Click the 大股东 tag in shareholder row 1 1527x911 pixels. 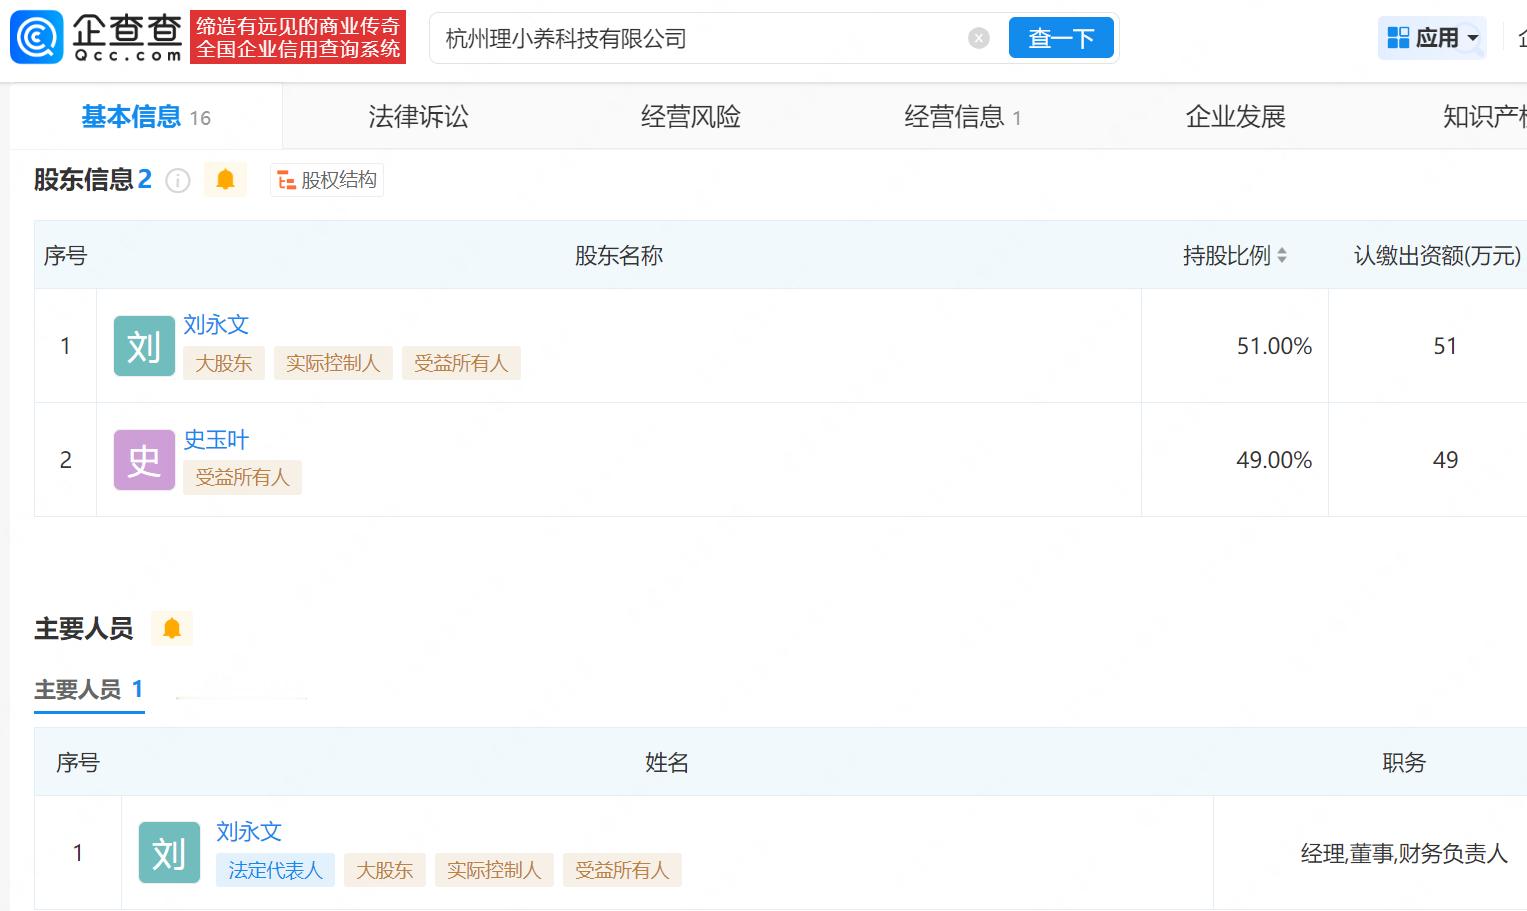(x=224, y=363)
